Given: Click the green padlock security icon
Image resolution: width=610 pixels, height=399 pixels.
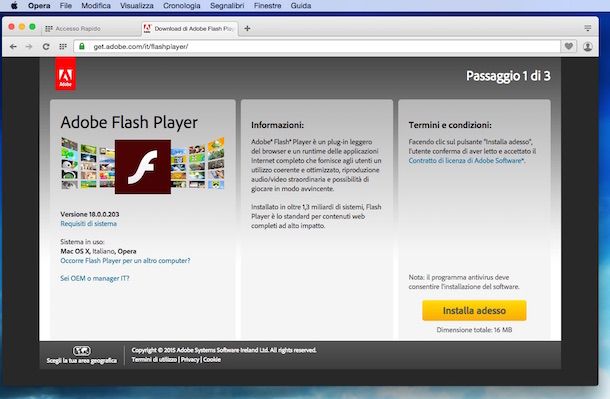Looking at the screenshot, I should [82, 46].
